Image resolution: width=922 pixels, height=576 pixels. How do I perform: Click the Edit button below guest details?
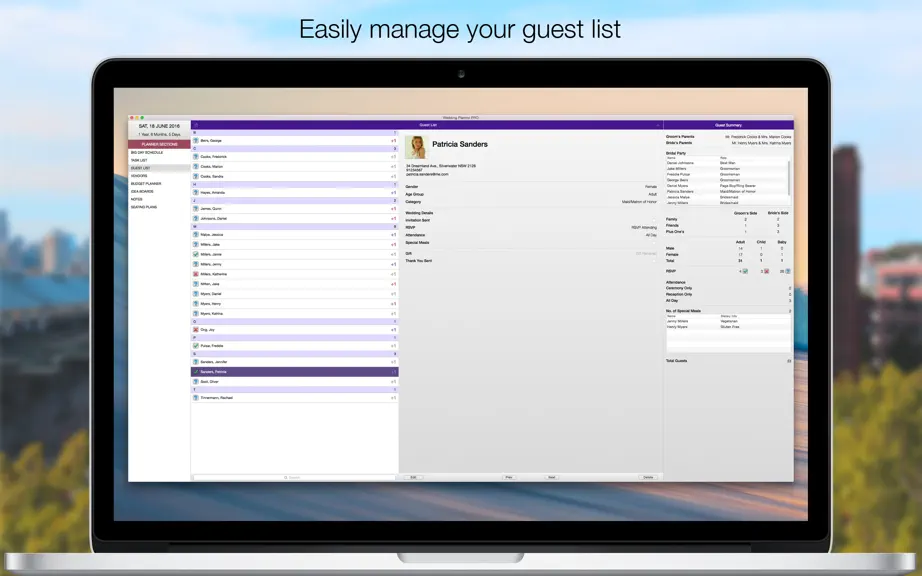coord(413,477)
